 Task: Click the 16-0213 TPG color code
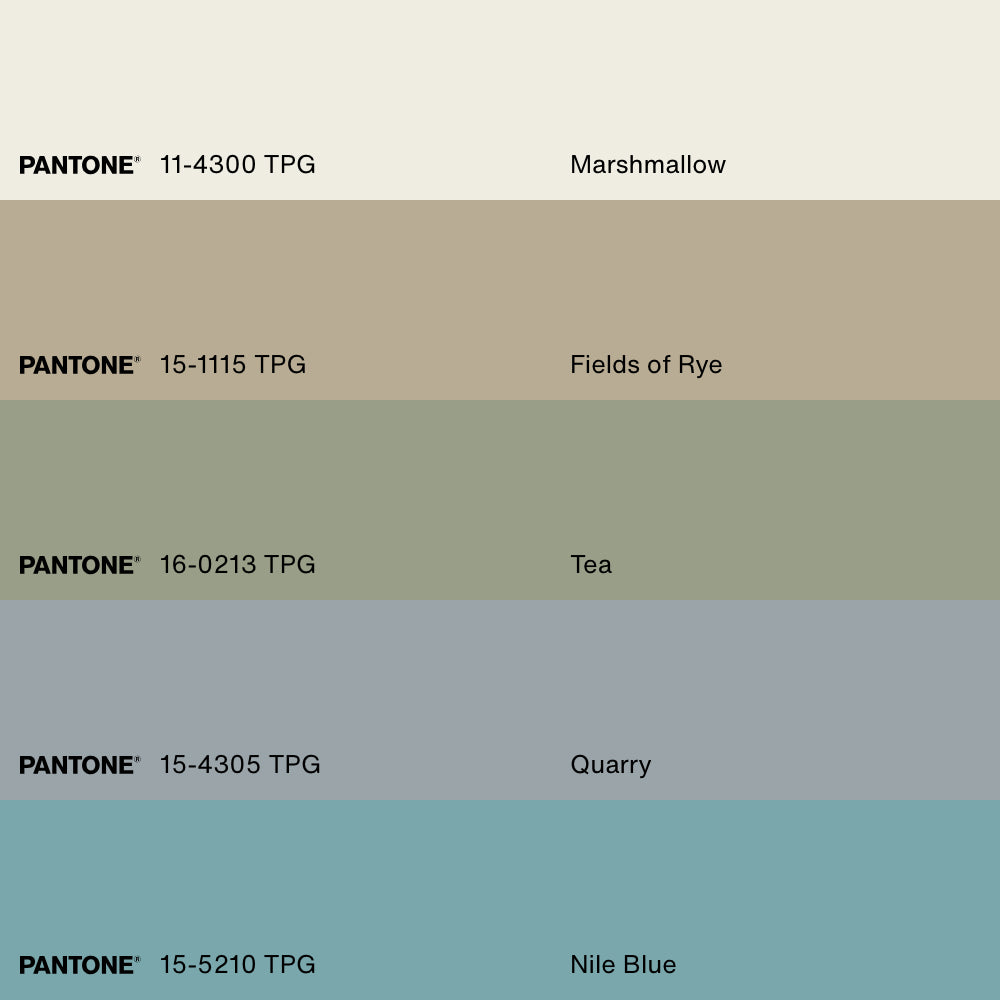[237, 565]
